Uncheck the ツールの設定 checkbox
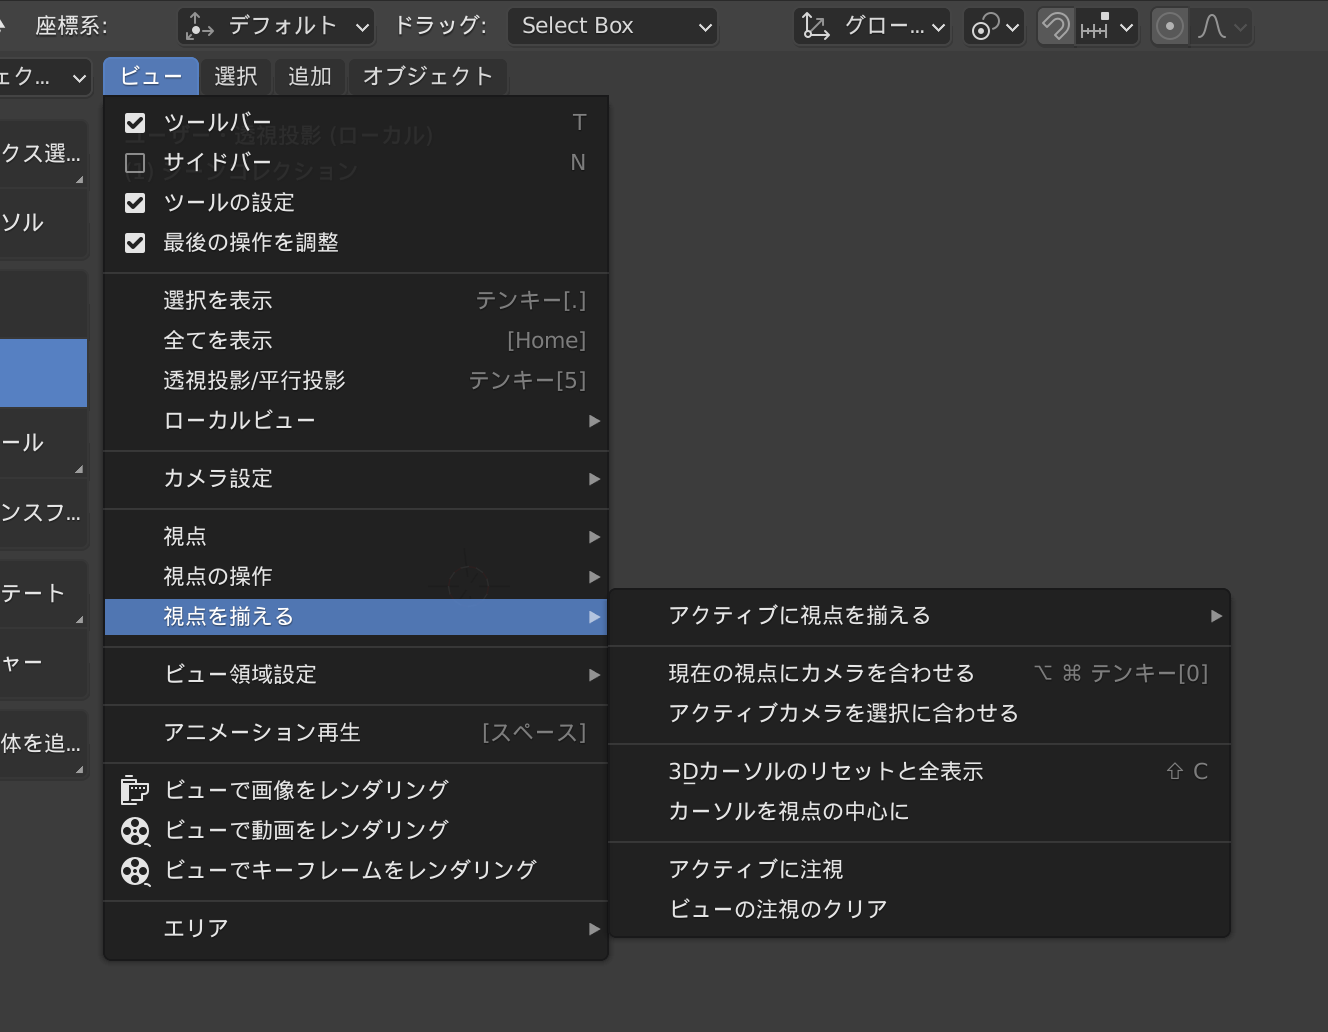1328x1032 pixels. click(x=135, y=203)
